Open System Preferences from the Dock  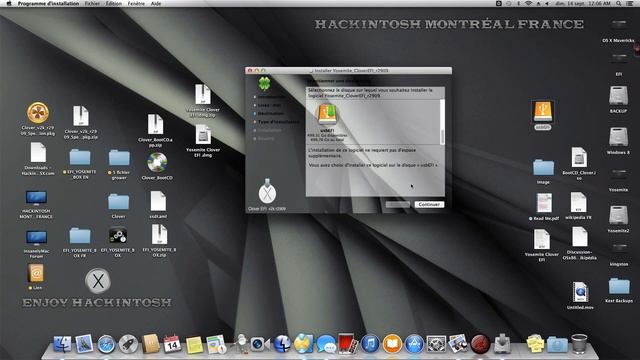point(436,344)
